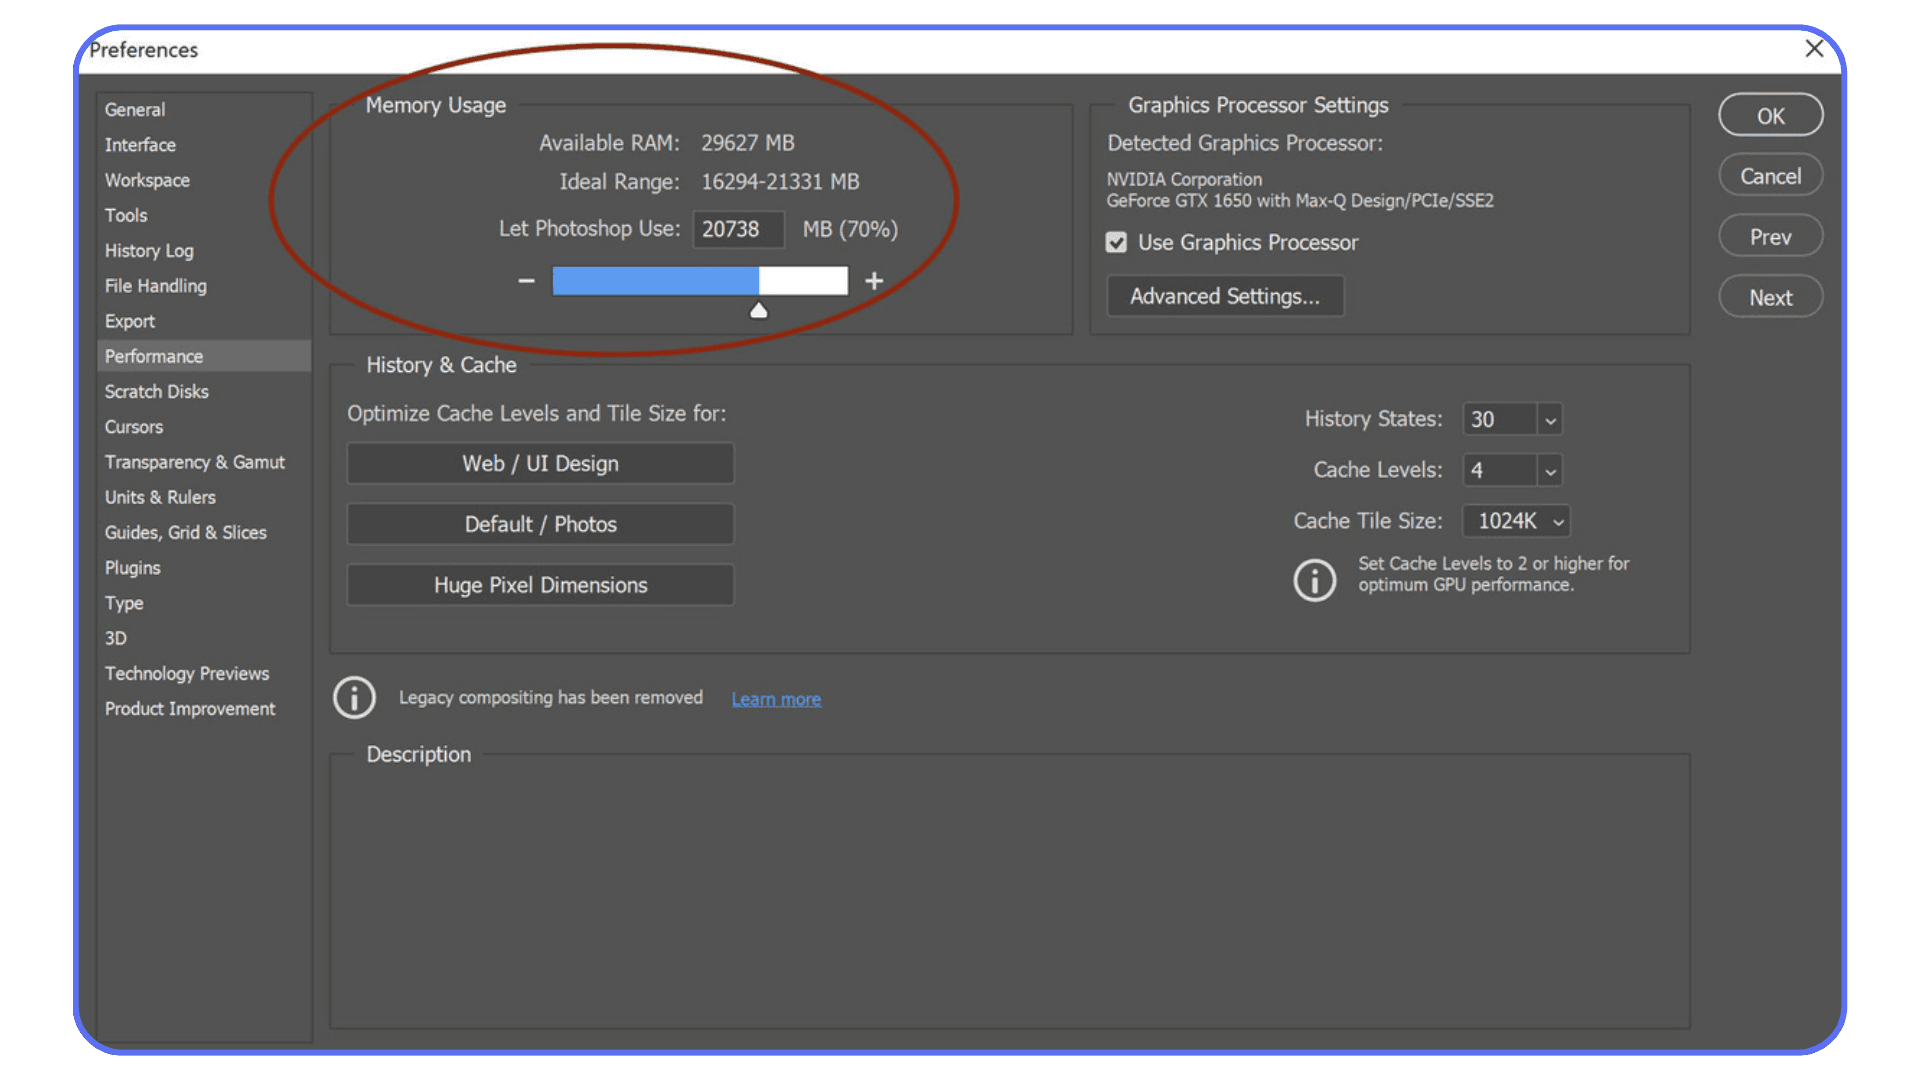This screenshot has height=1080, width=1920.
Task: Toggle the Use Graphics Processor checkbox
Action: (1116, 242)
